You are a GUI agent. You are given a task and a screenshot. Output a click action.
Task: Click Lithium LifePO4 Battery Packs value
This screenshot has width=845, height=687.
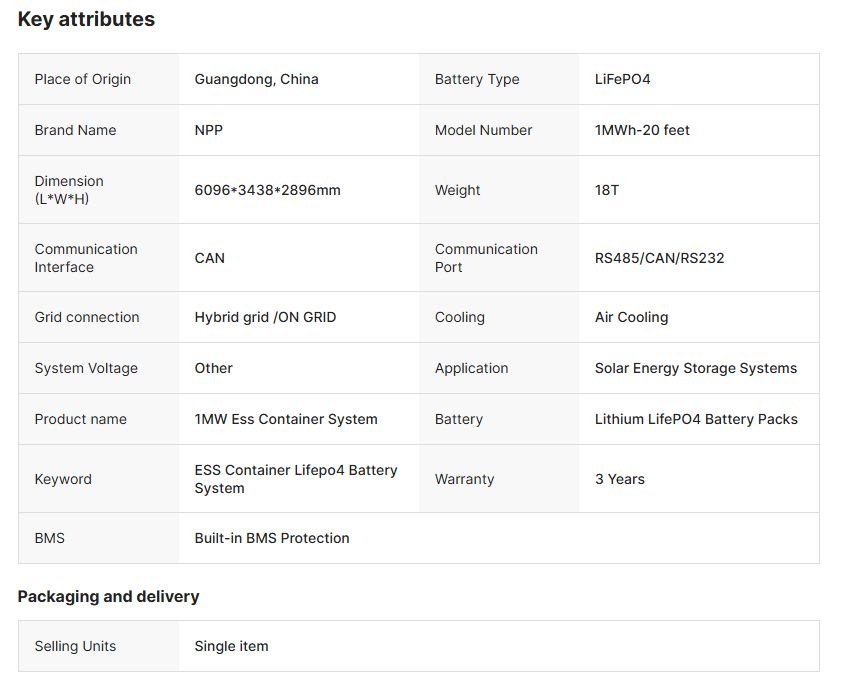(x=696, y=419)
